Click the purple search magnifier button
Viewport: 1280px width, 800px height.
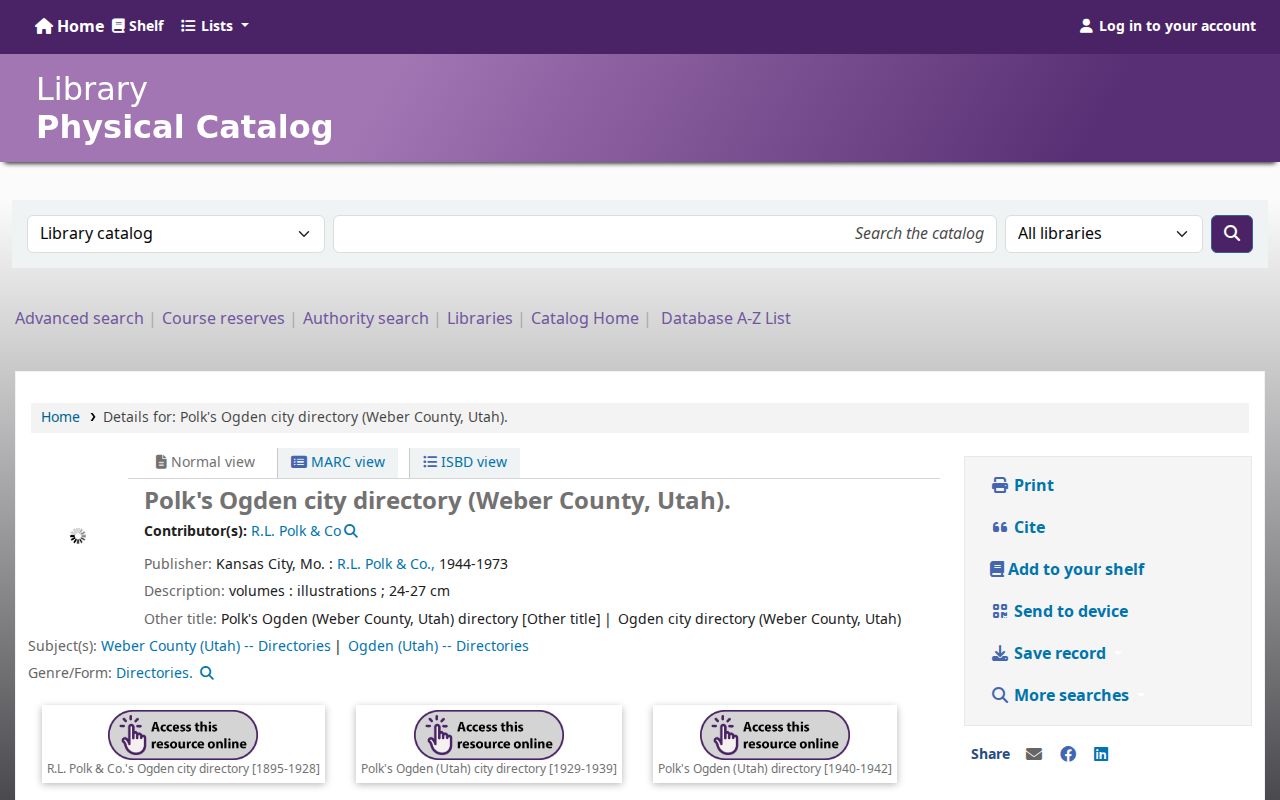(x=1232, y=234)
